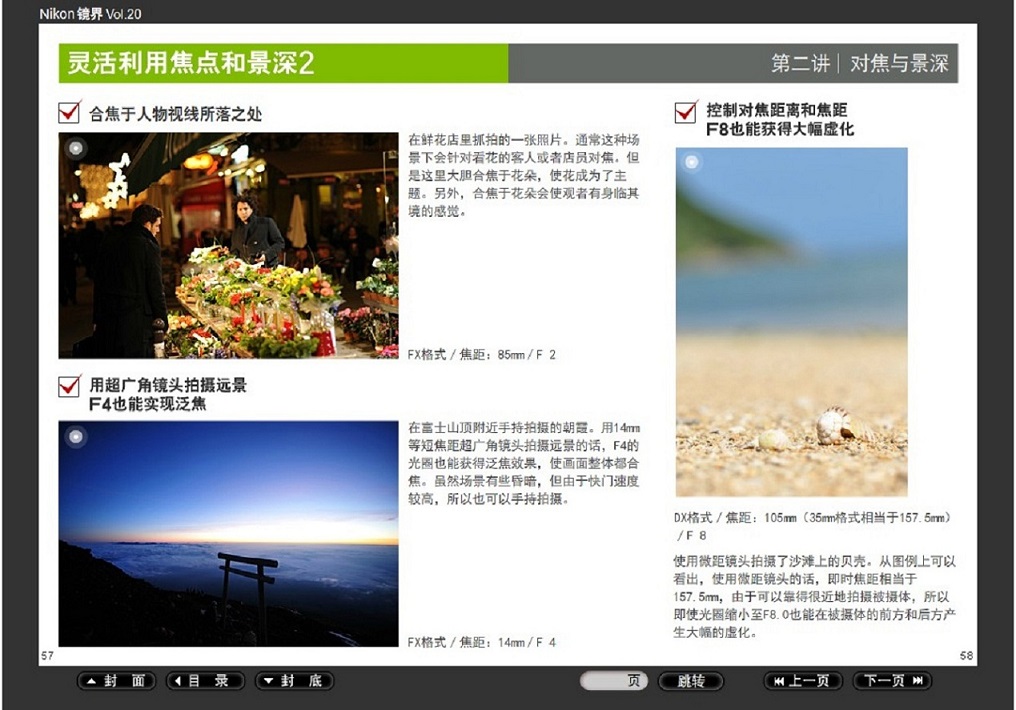
Task: Open the seashell on sand photo
Action: [x=791, y=322]
